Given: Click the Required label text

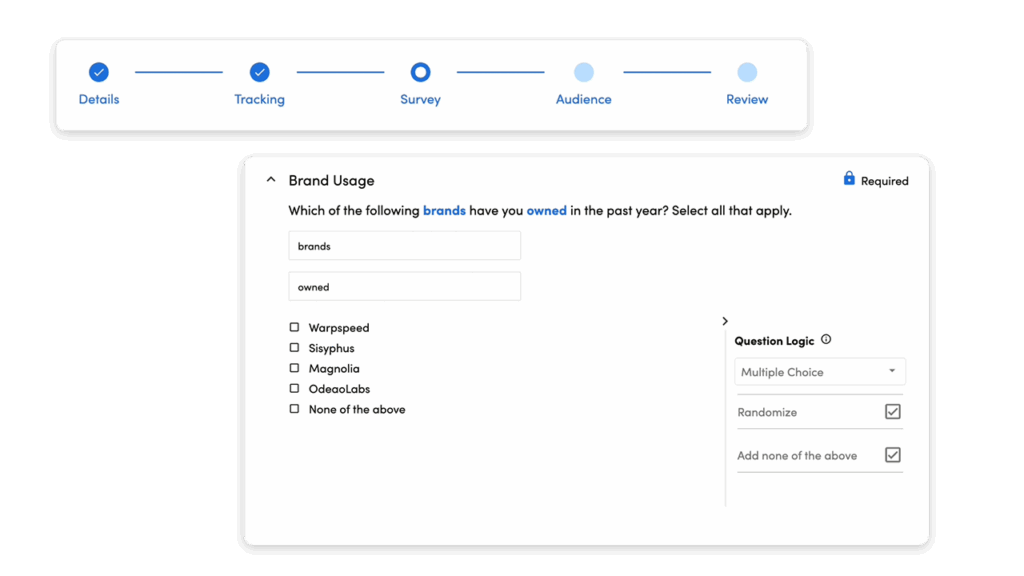Looking at the screenshot, I should (884, 181).
